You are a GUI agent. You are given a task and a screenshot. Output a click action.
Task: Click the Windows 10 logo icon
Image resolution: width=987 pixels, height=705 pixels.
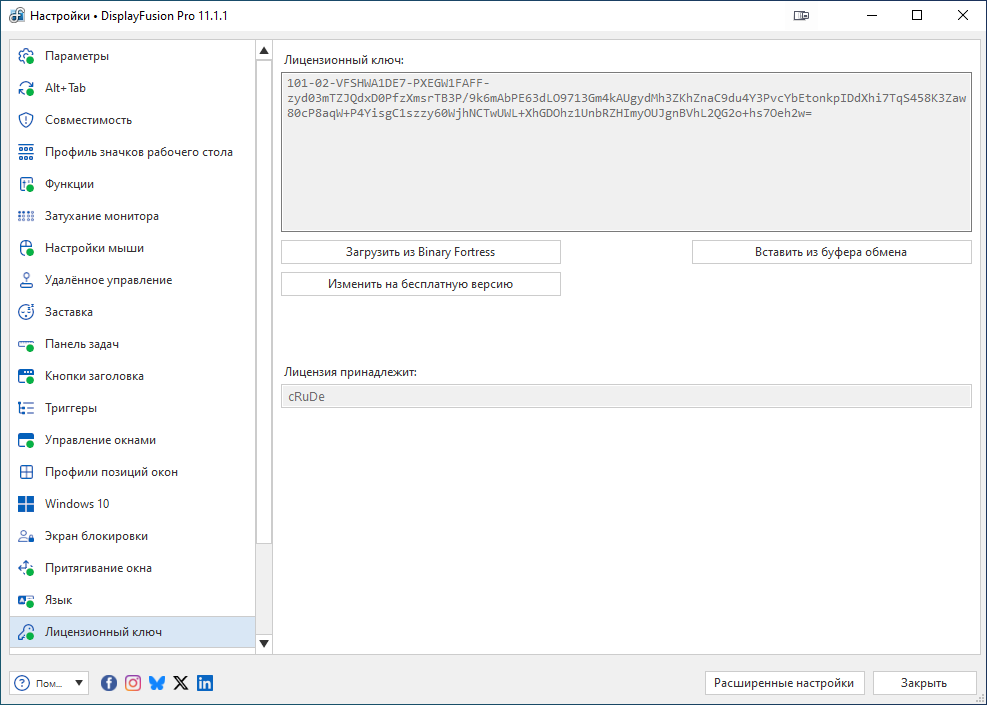(x=27, y=504)
